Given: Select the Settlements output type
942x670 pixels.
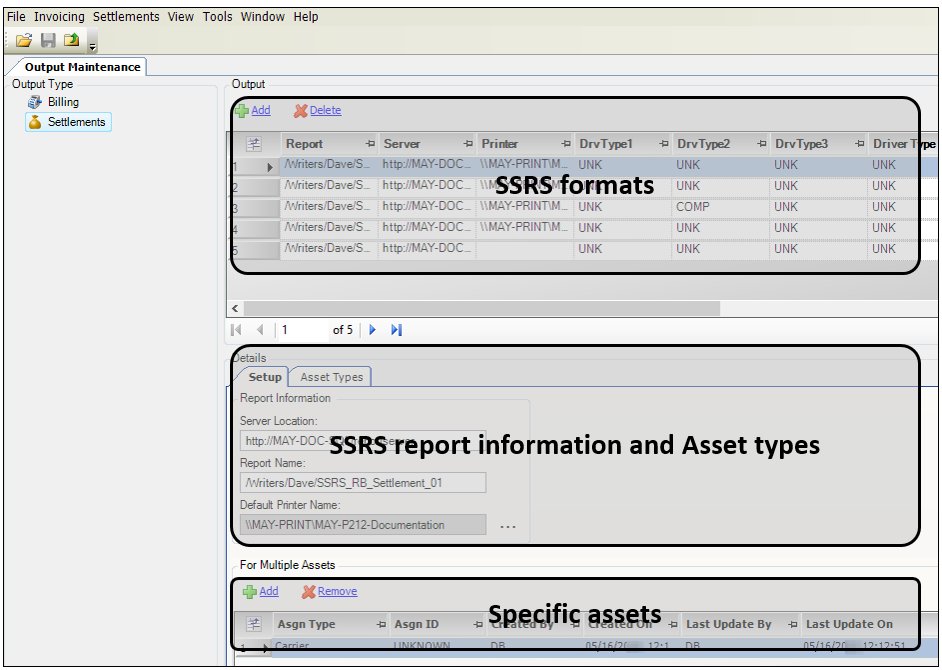Looking at the screenshot, I should (76, 122).
